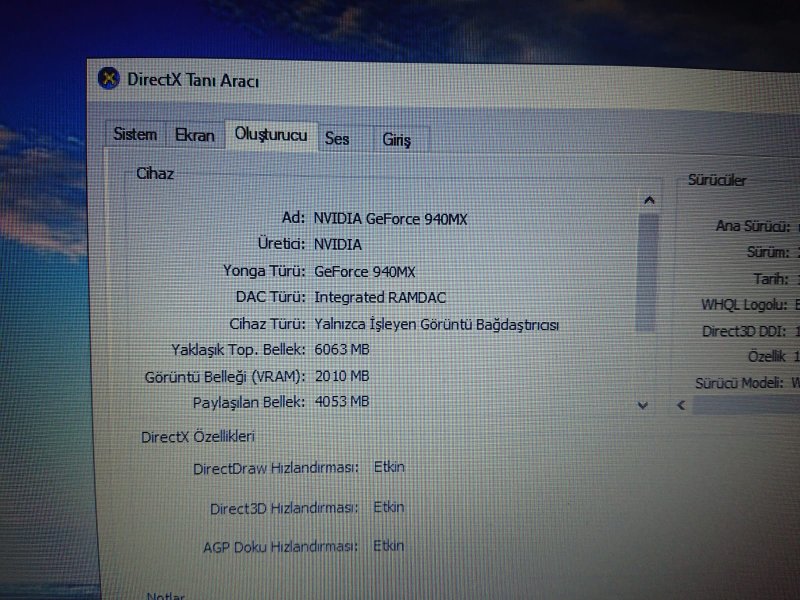Click the Yonga Türü: label

click(x=264, y=270)
